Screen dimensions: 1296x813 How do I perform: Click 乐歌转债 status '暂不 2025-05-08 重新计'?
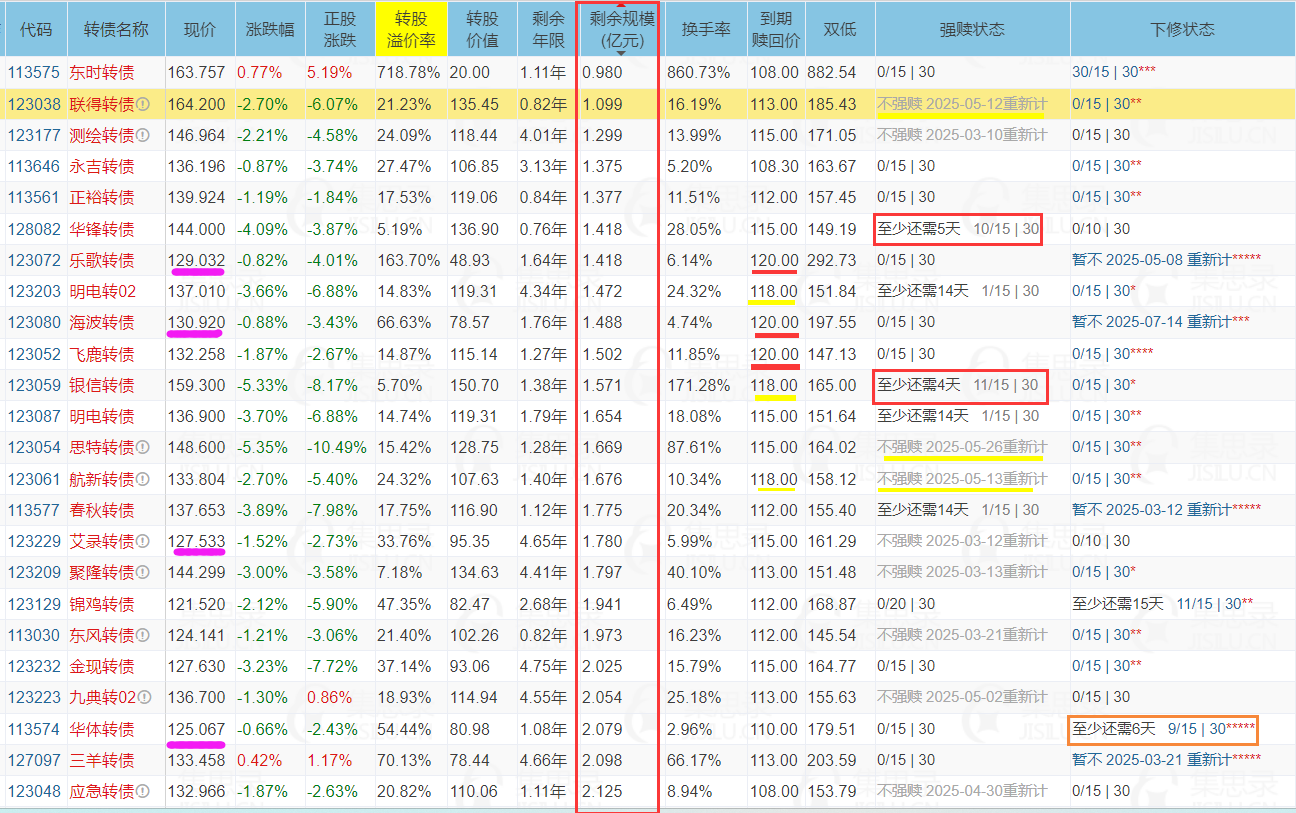click(x=1166, y=260)
